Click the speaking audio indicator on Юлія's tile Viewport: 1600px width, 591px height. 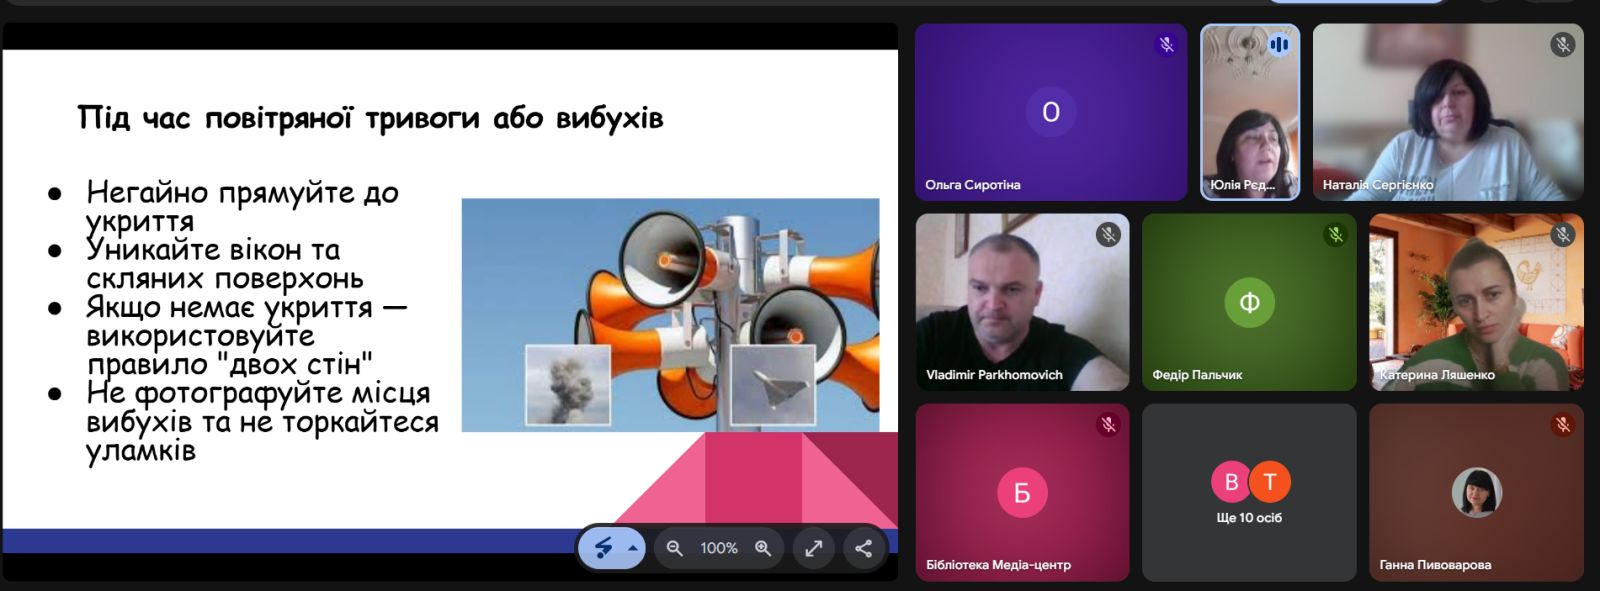(1279, 45)
